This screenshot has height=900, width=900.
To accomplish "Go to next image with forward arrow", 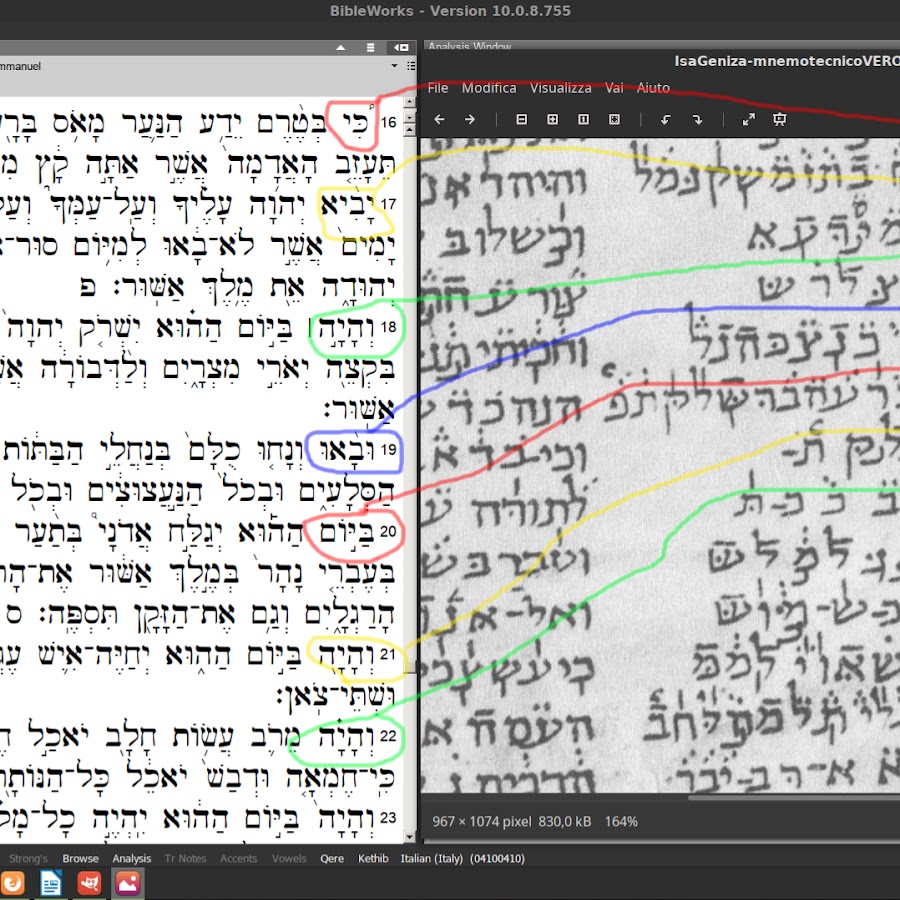I will 469,120.
